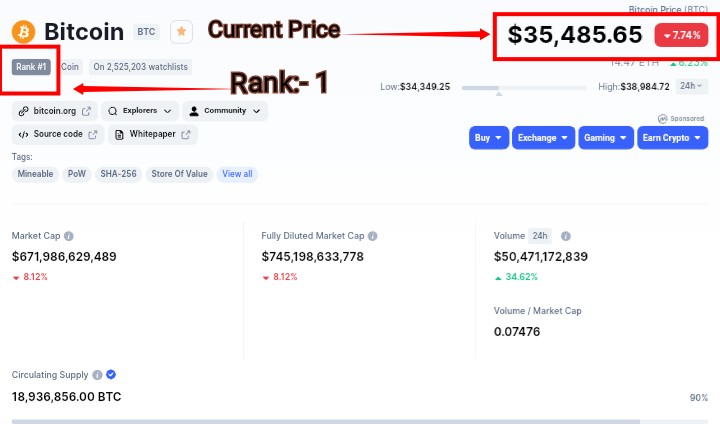720x445 pixels.
Task: Click the Market Cap info icon
Action: [69, 236]
